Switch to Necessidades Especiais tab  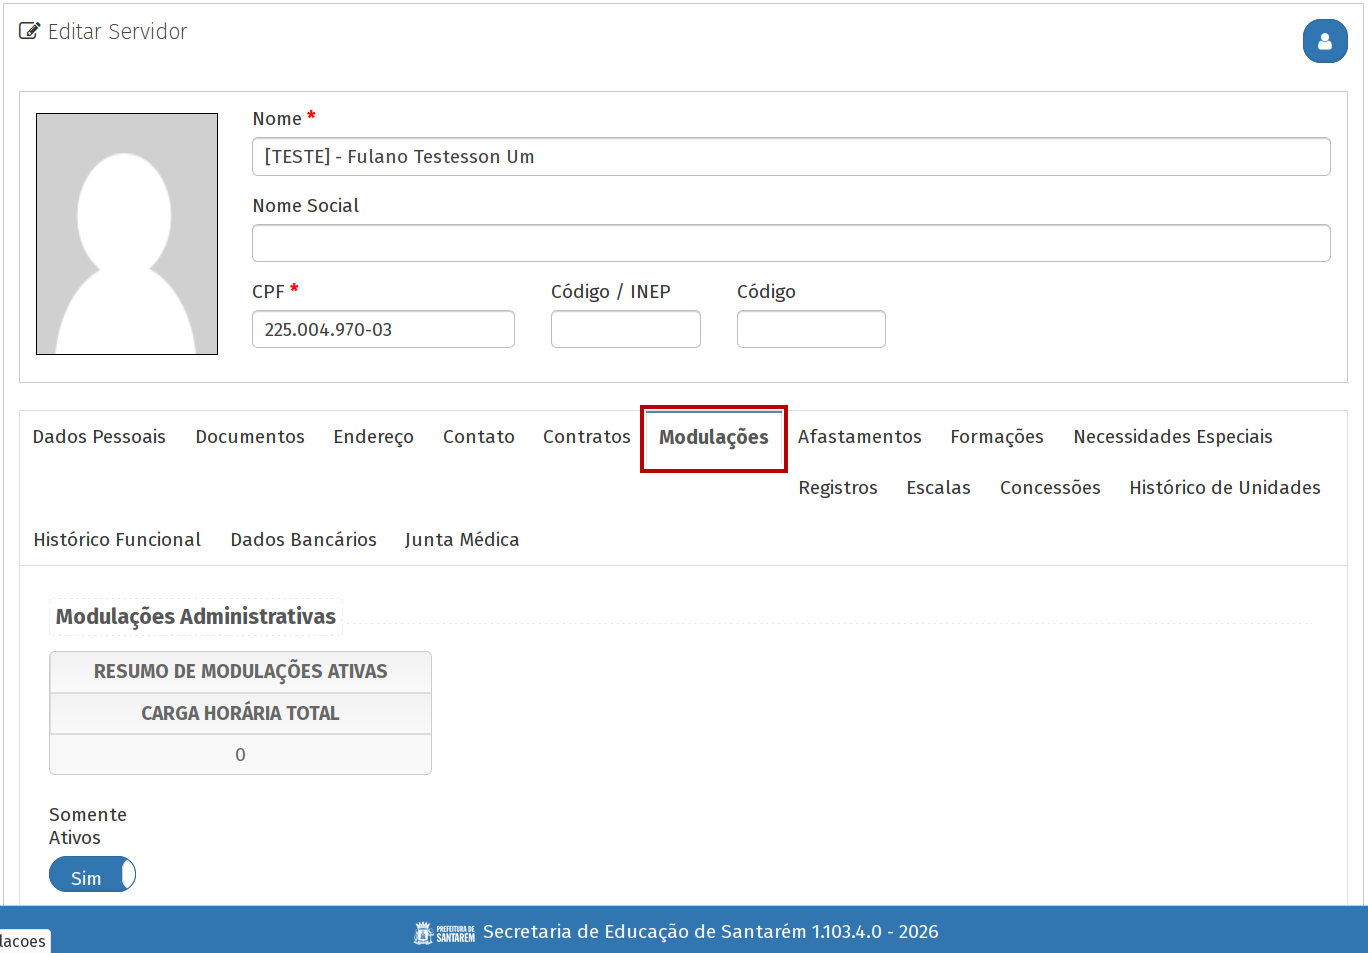(x=1172, y=437)
